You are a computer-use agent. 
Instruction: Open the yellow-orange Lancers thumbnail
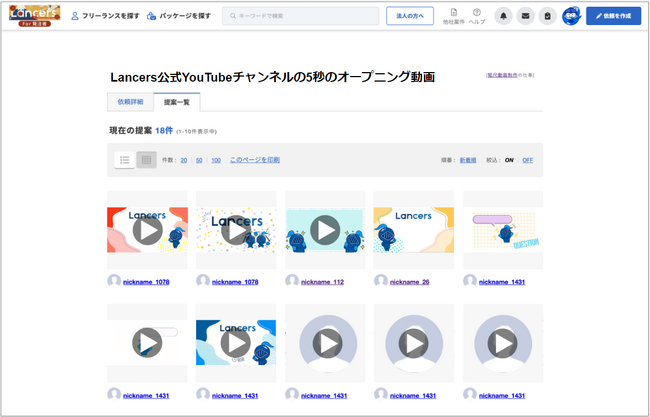414,230
